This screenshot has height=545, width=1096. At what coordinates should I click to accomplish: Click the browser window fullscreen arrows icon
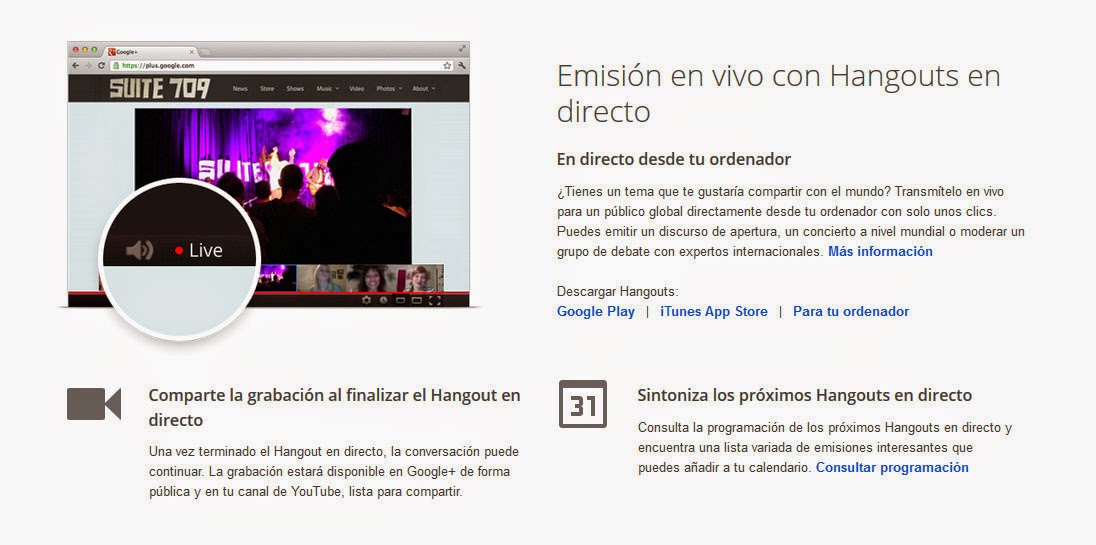462,49
